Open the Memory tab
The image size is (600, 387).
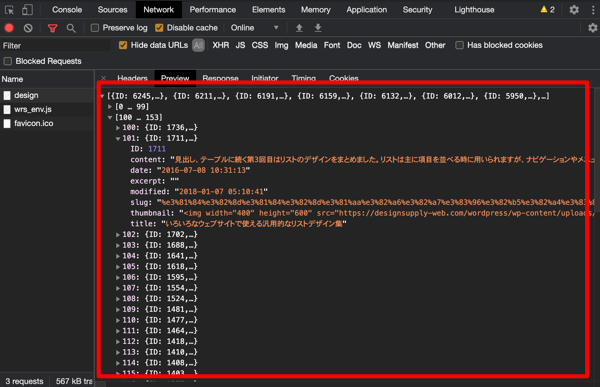[x=315, y=10]
